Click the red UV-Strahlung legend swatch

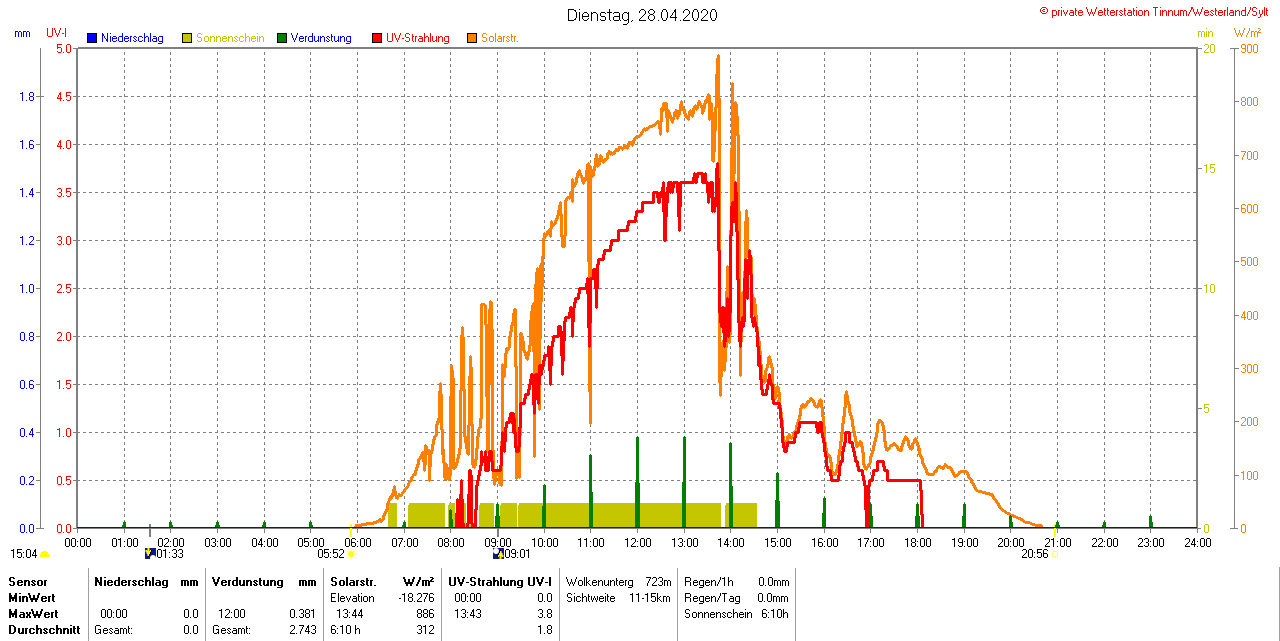click(x=377, y=38)
